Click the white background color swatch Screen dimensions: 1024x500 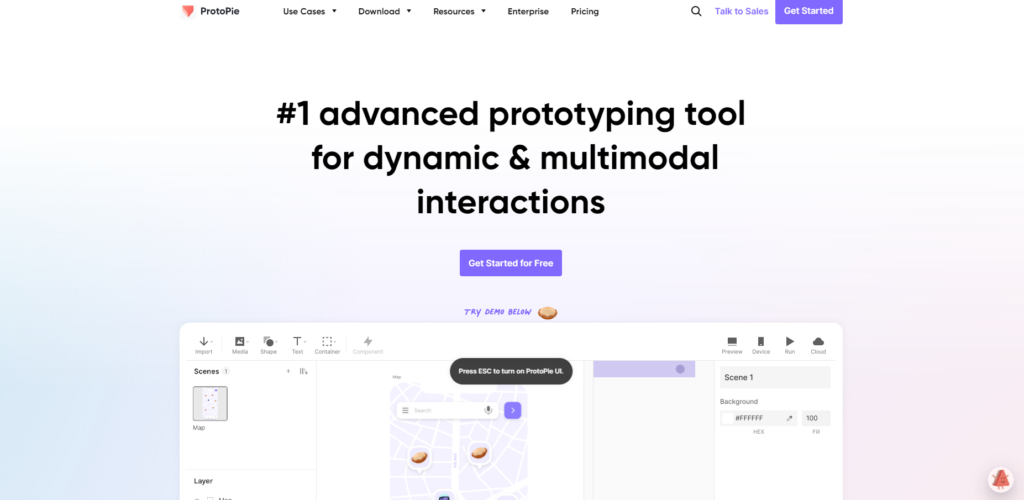click(x=728, y=418)
